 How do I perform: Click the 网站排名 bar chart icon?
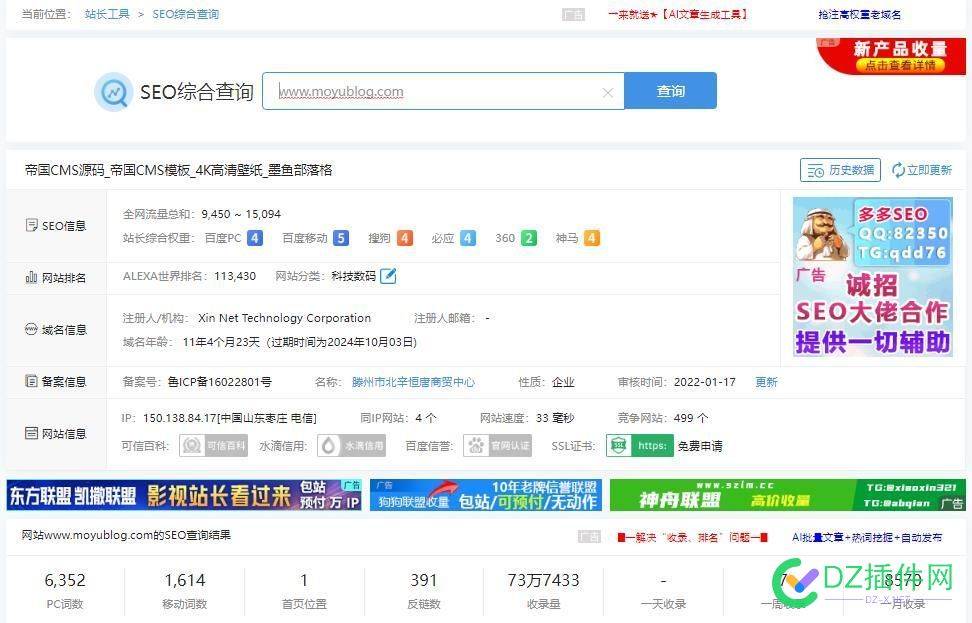(x=31, y=277)
